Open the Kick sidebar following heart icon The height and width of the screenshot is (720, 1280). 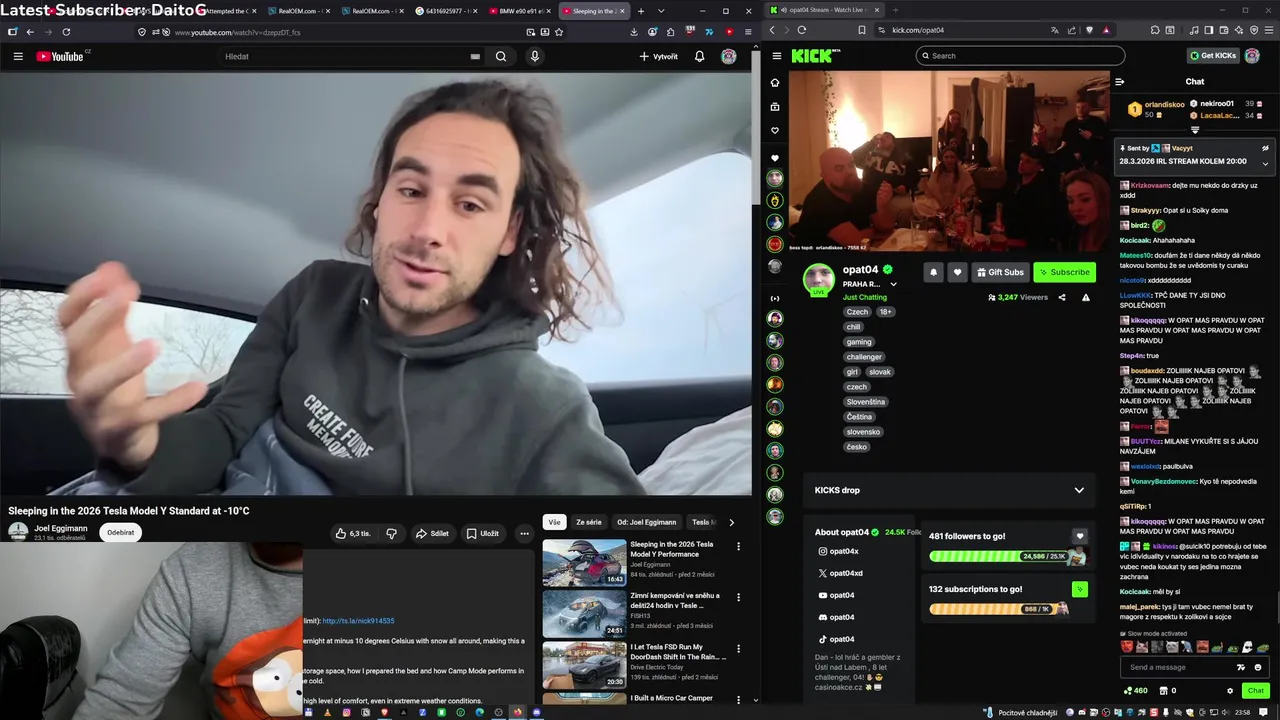(x=775, y=131)
